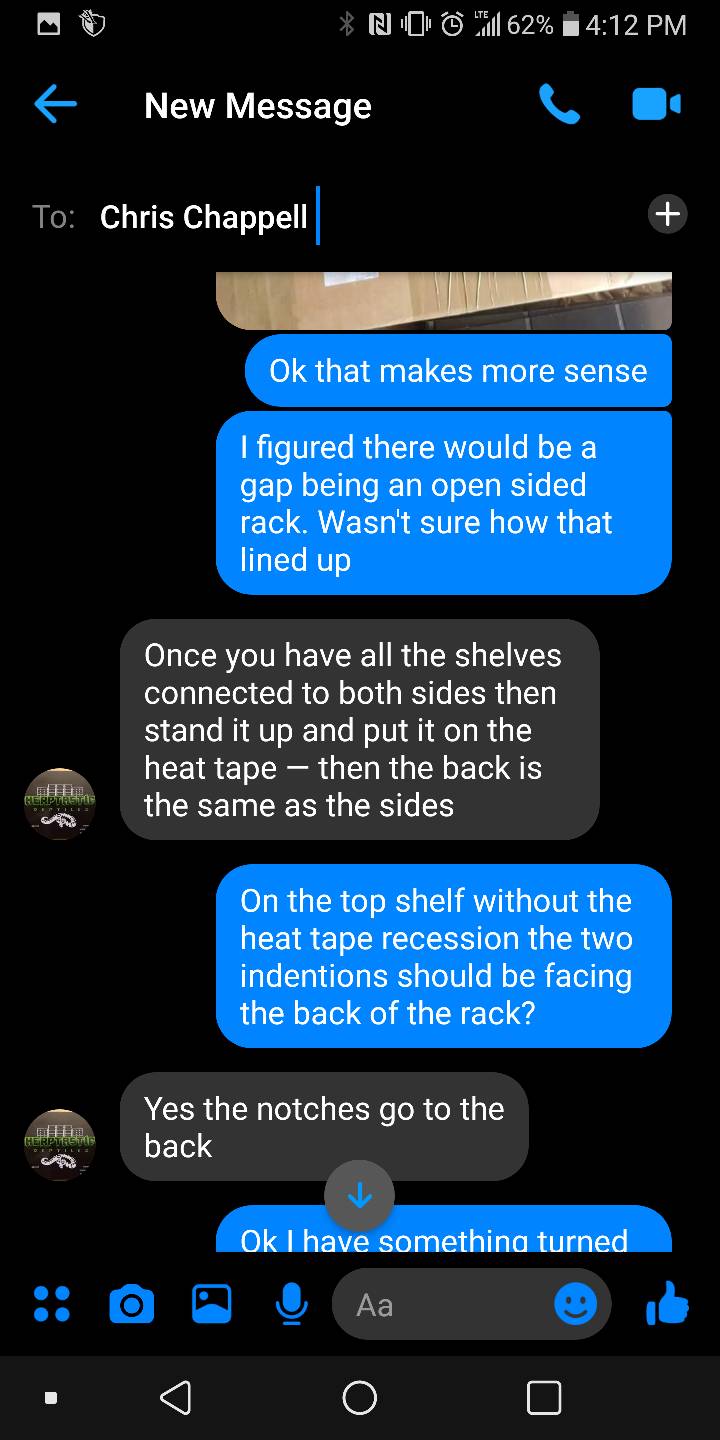Image resolution: width=720 pixels, height=1440 pixels.
Task: Open the emoji picker smiley
Action: [x=576, y=1304]
